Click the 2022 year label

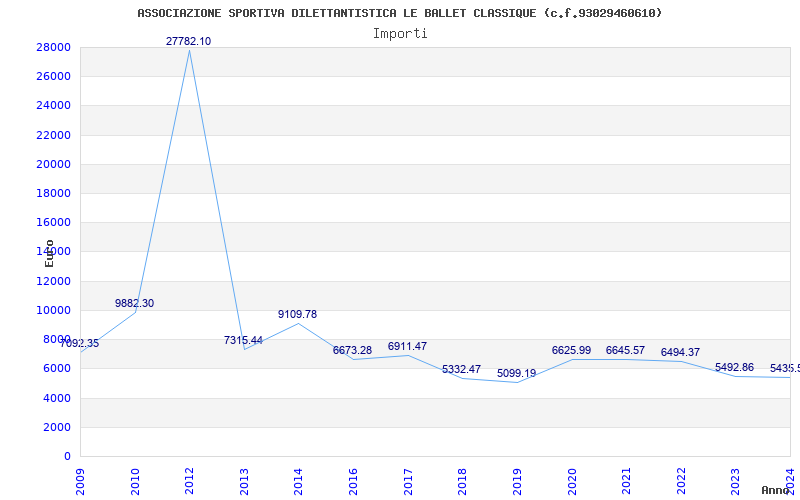click(x=681, y=482)
